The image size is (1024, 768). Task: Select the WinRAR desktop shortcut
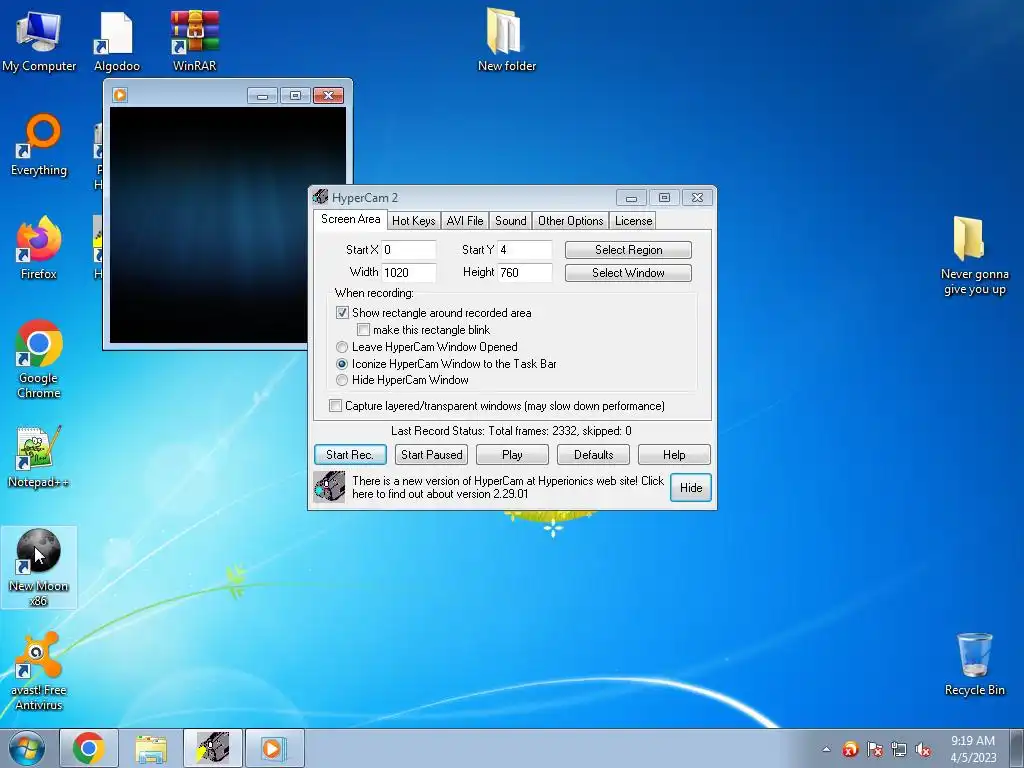[x=195, y=40]
